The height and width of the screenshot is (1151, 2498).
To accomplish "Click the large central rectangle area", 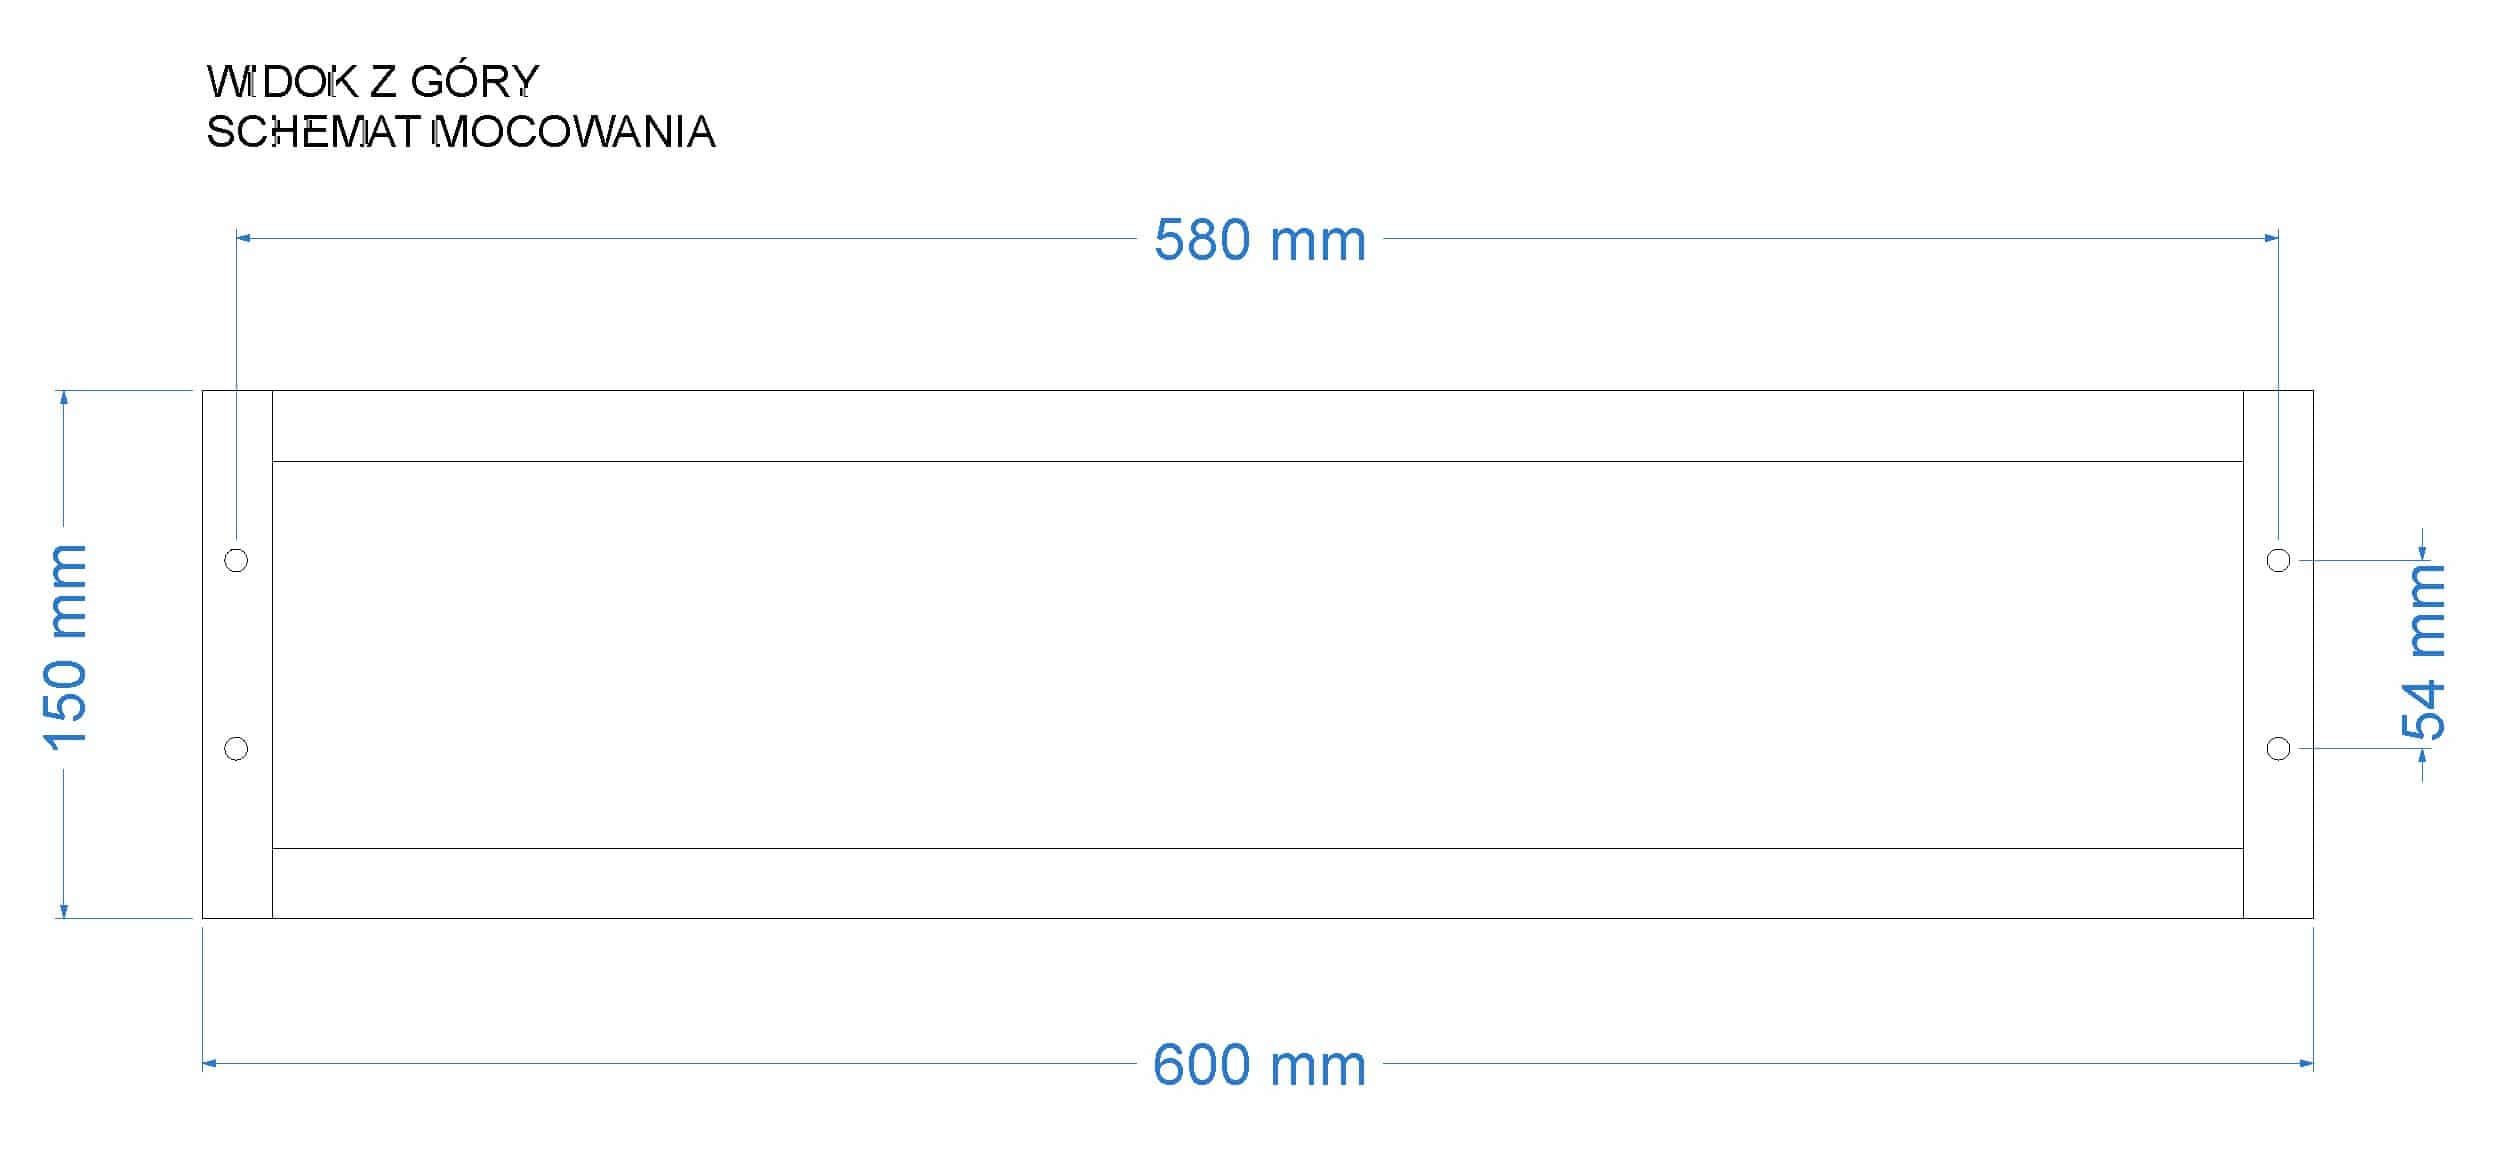I will [1257, 655].
